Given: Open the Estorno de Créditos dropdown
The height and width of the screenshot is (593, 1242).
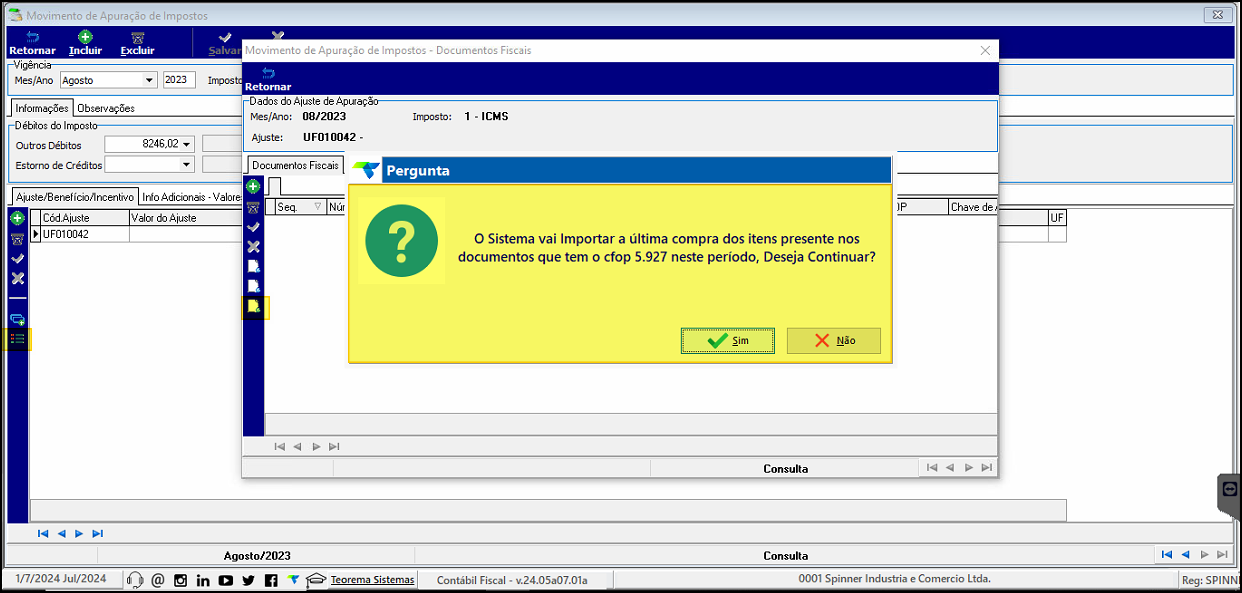Looking at the screenshot, I should (187, 164).
